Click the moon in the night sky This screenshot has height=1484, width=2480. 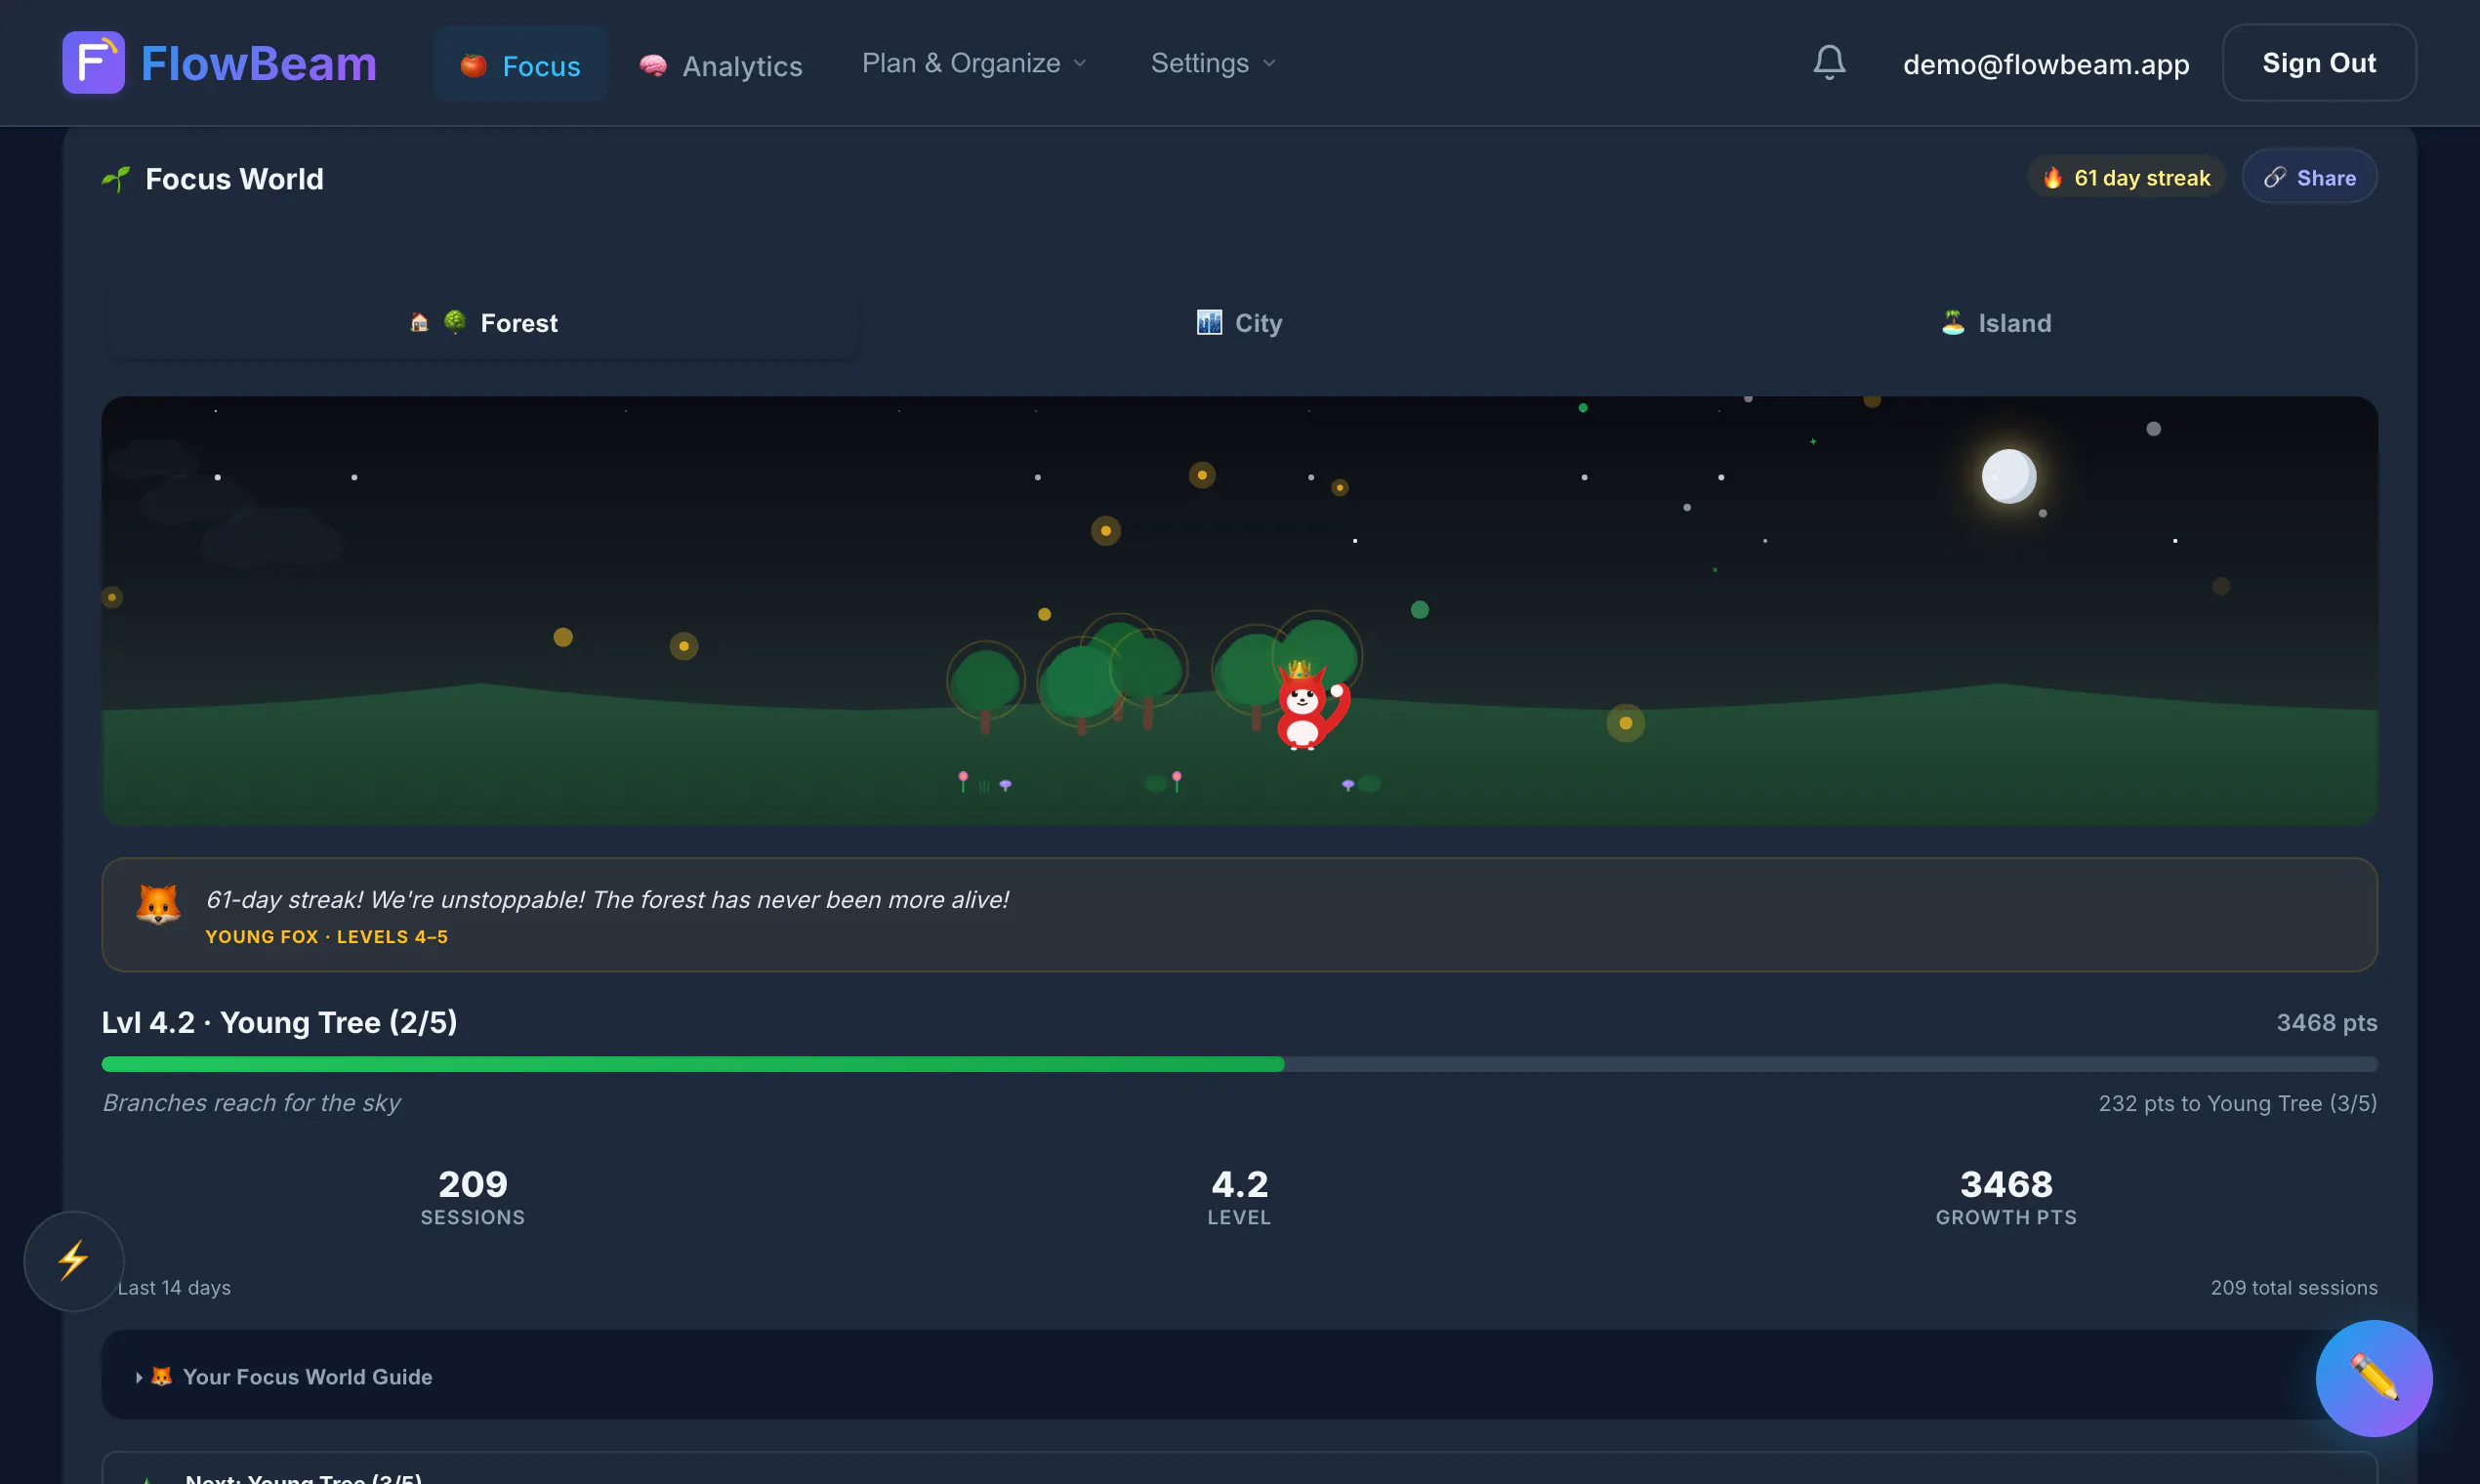tap(2008, 476)
